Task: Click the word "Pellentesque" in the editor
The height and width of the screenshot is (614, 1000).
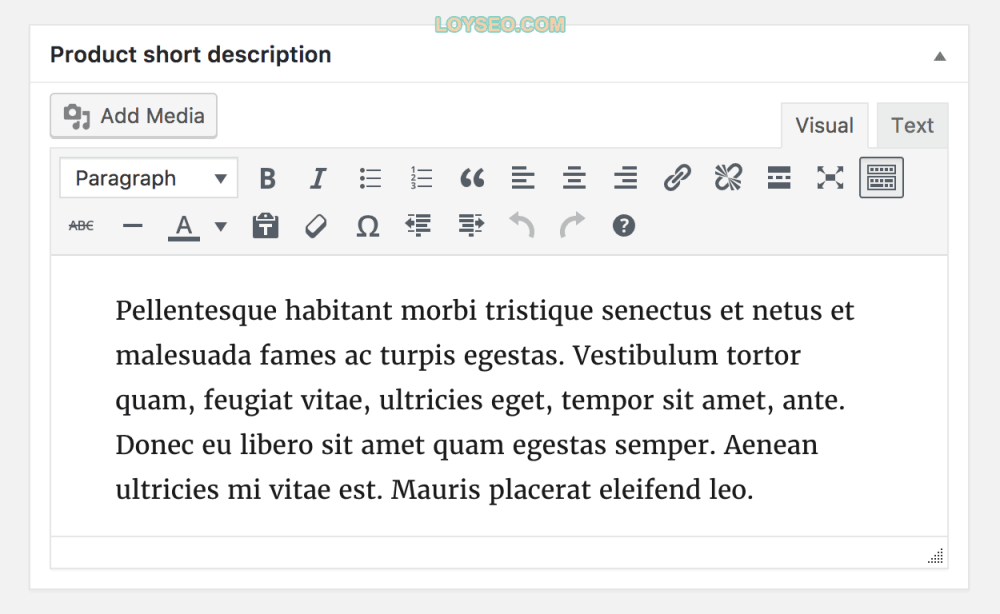Action: click(x=196, y=312)
